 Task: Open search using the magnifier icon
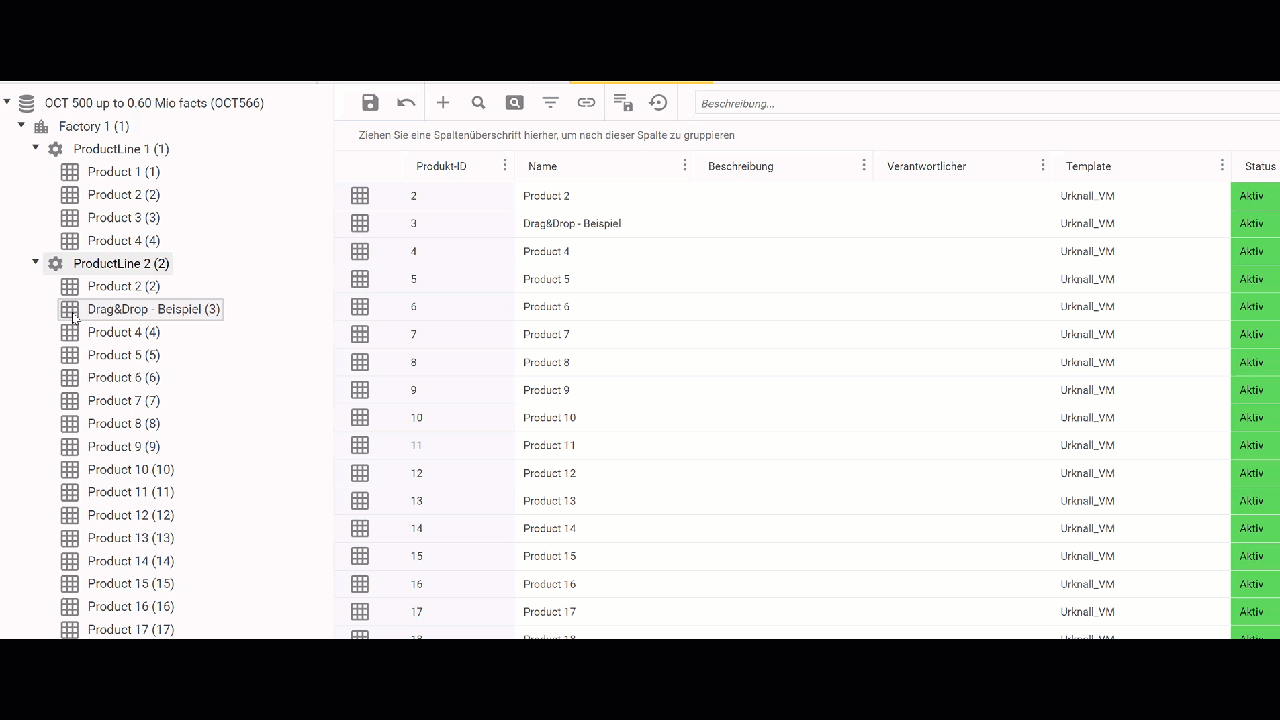[x=478, y=102]
